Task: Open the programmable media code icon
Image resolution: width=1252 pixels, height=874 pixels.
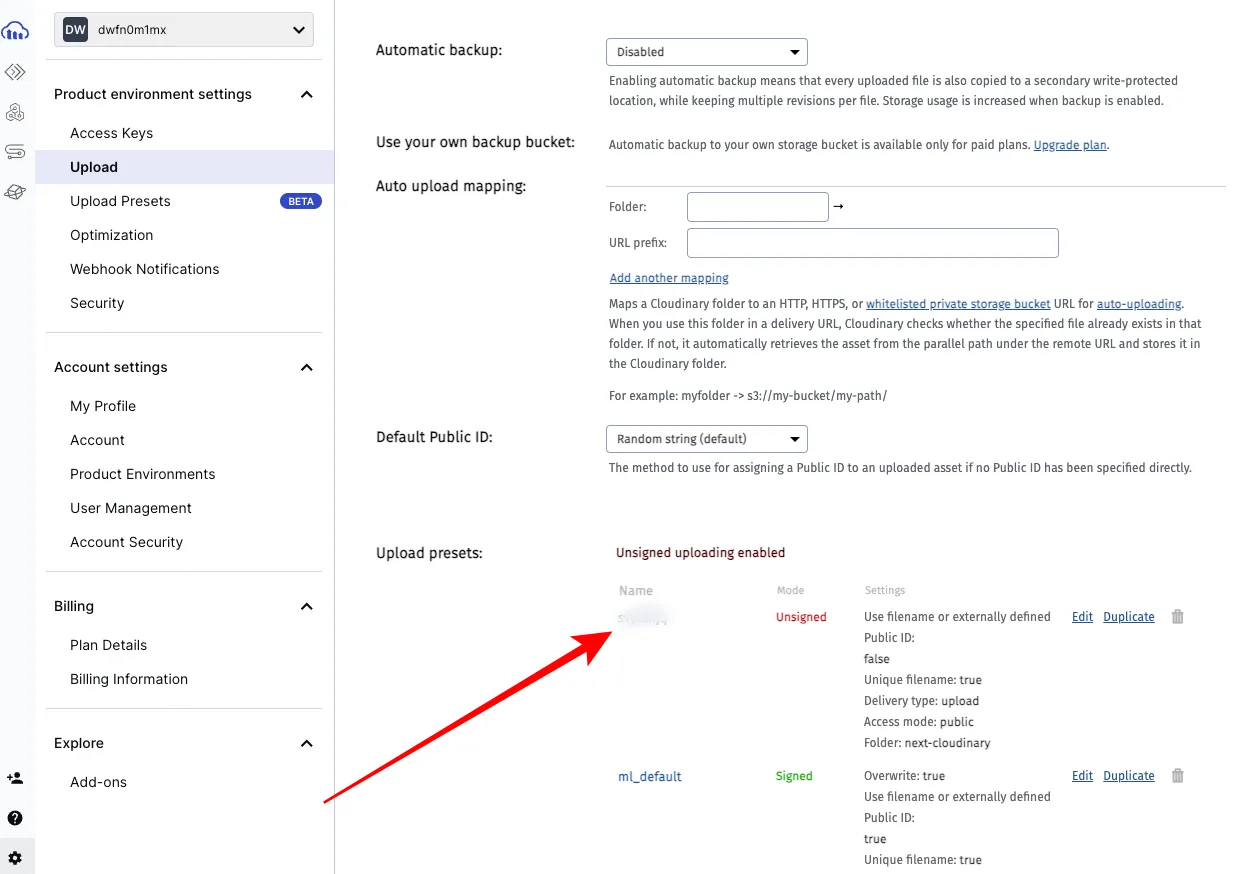Action: pos(15,72)
